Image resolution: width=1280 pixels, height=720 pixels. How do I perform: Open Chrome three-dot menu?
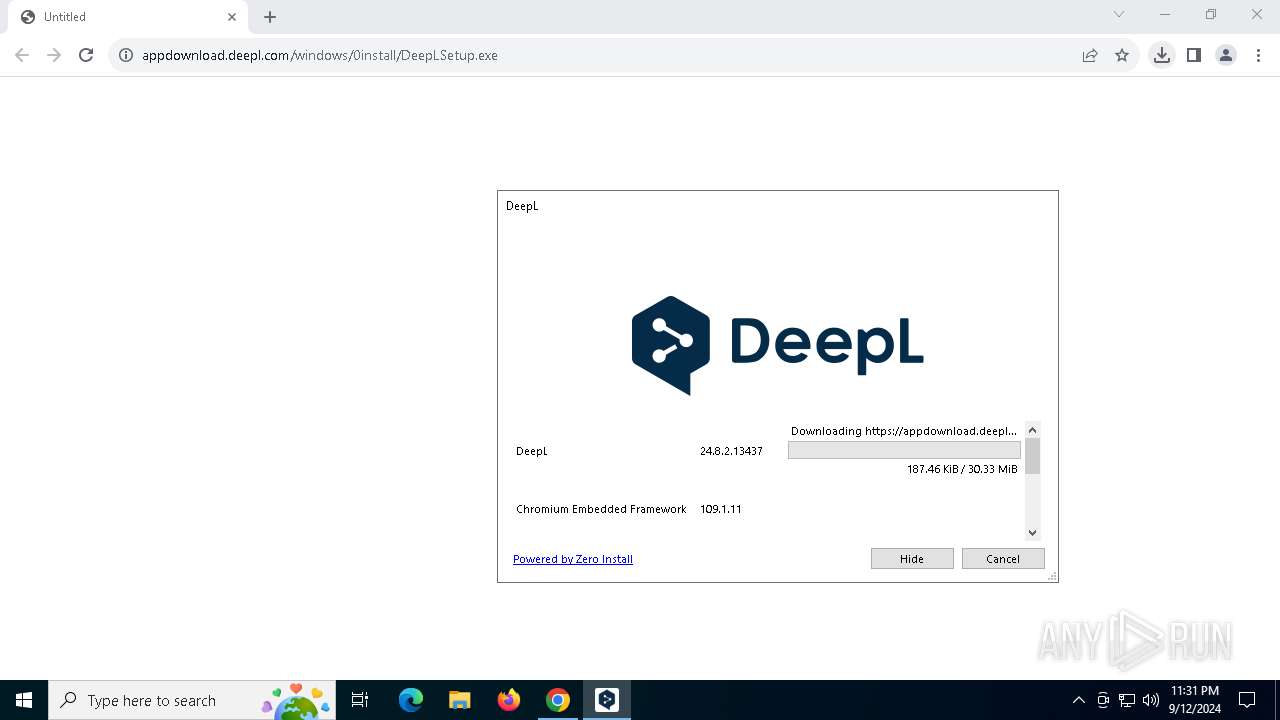[1258, 55]
